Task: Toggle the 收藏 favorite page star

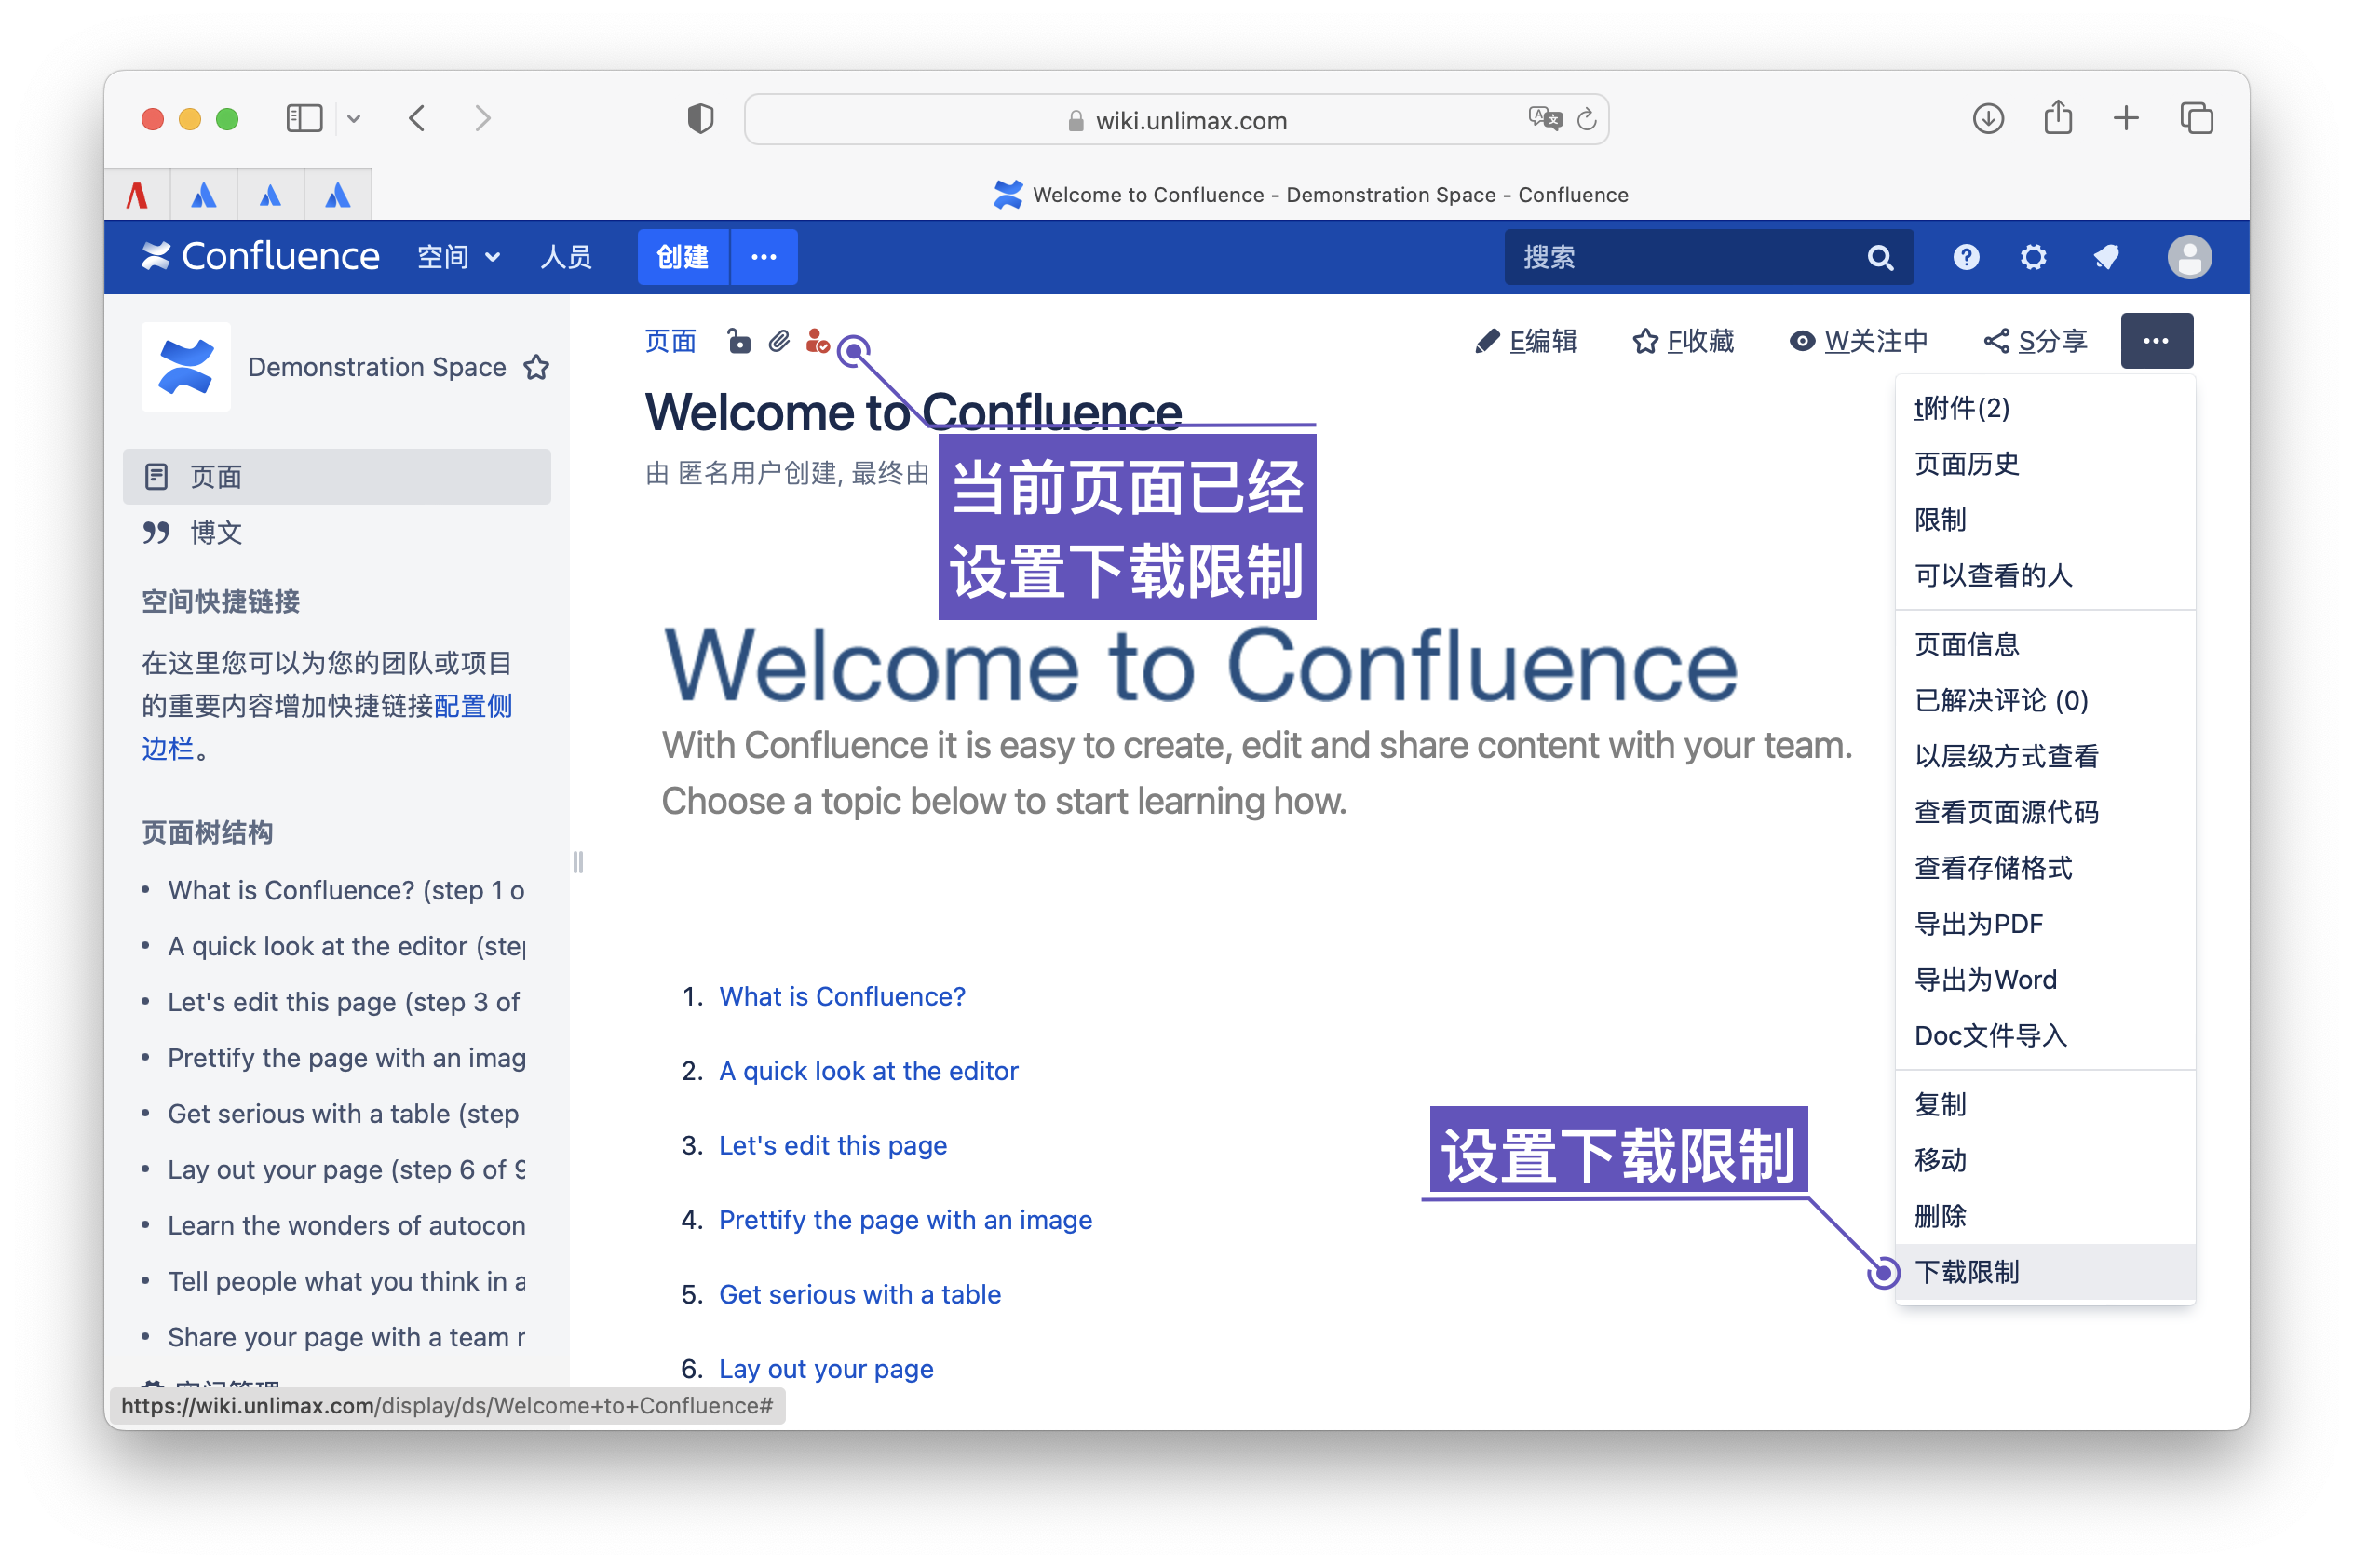Action: tap(1683, 341)
